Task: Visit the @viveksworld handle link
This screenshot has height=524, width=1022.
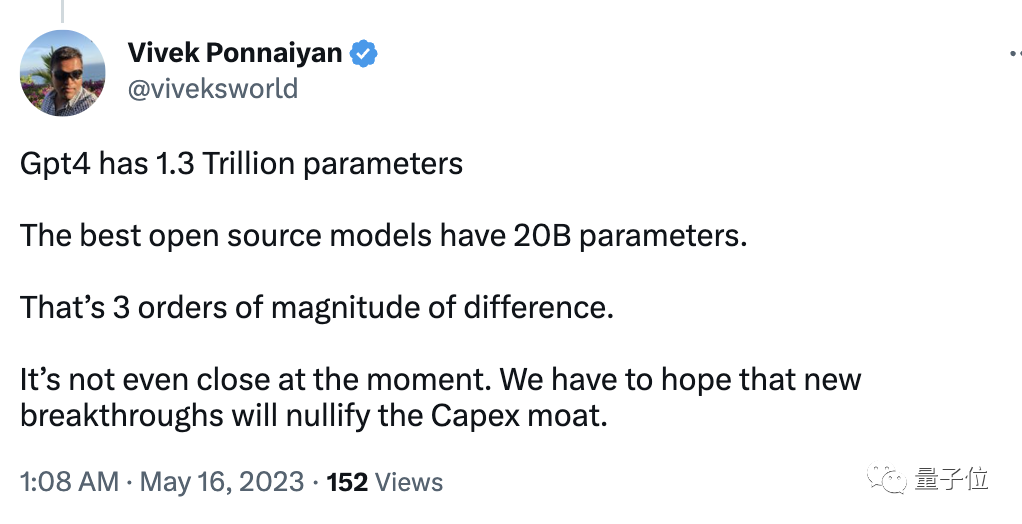Action: point(212,89)
